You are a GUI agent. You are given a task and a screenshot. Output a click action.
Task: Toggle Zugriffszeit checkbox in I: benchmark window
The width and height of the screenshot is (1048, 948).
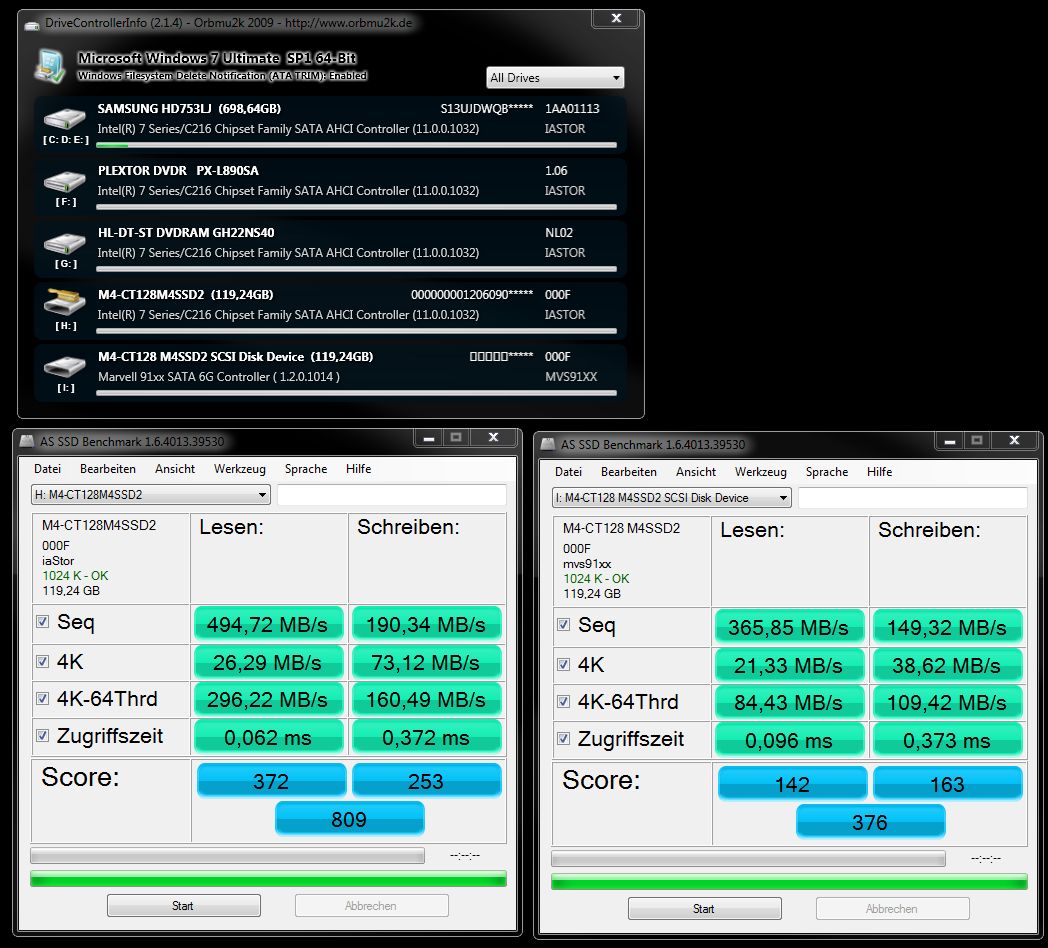[x=563, y=738]
